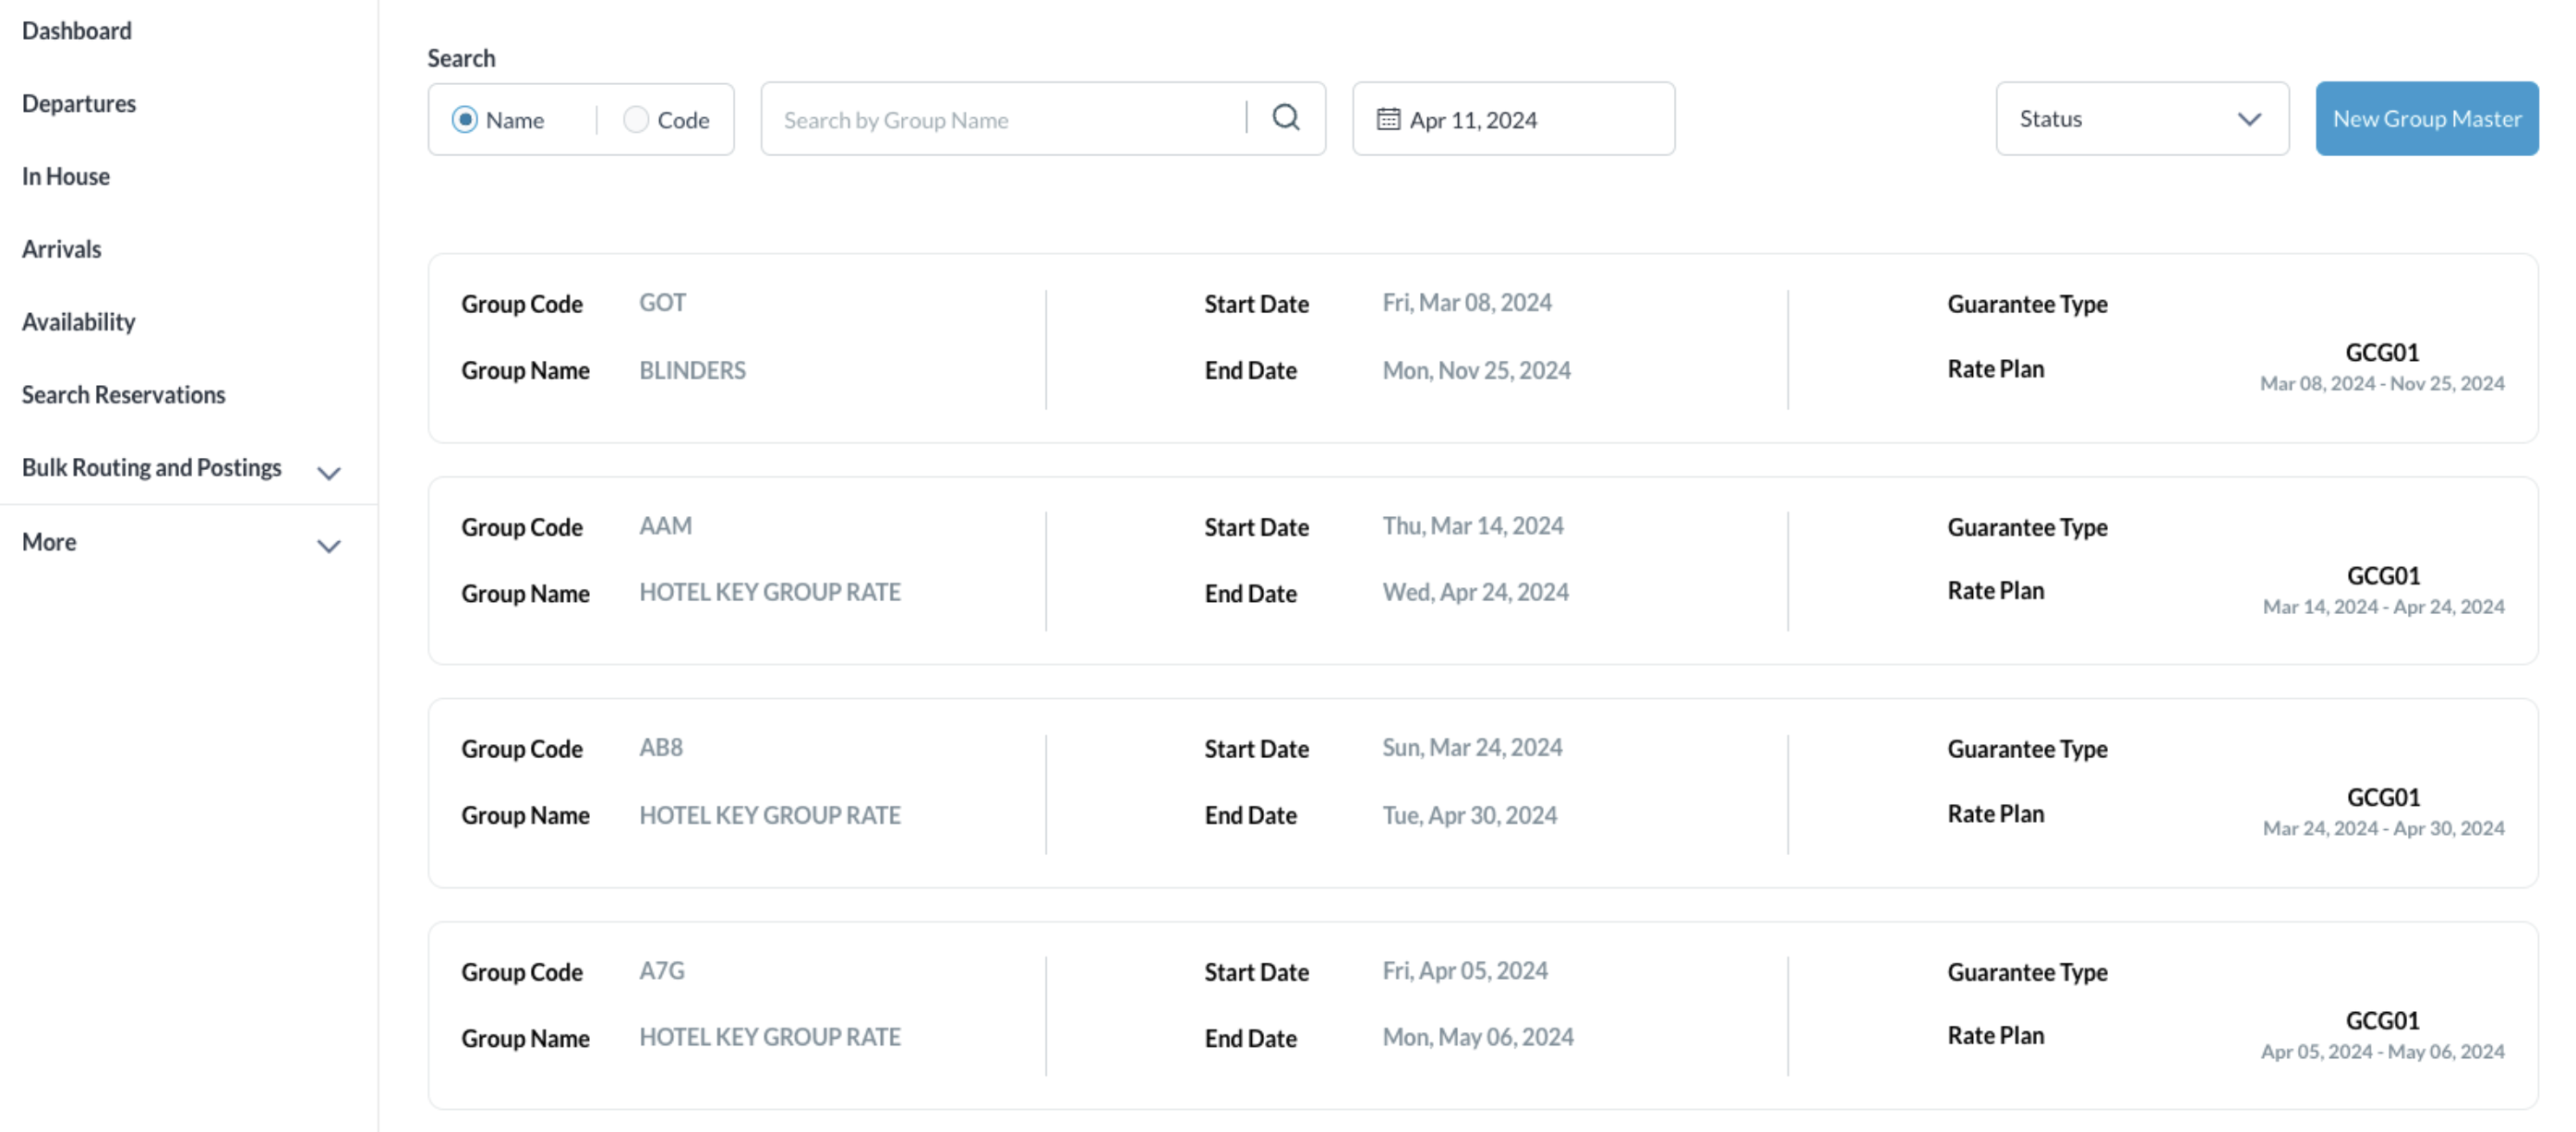Open rate plan GCG01 on the A7G group
Screen dimensions: 2576x1132
[x=2384, y=1020]
